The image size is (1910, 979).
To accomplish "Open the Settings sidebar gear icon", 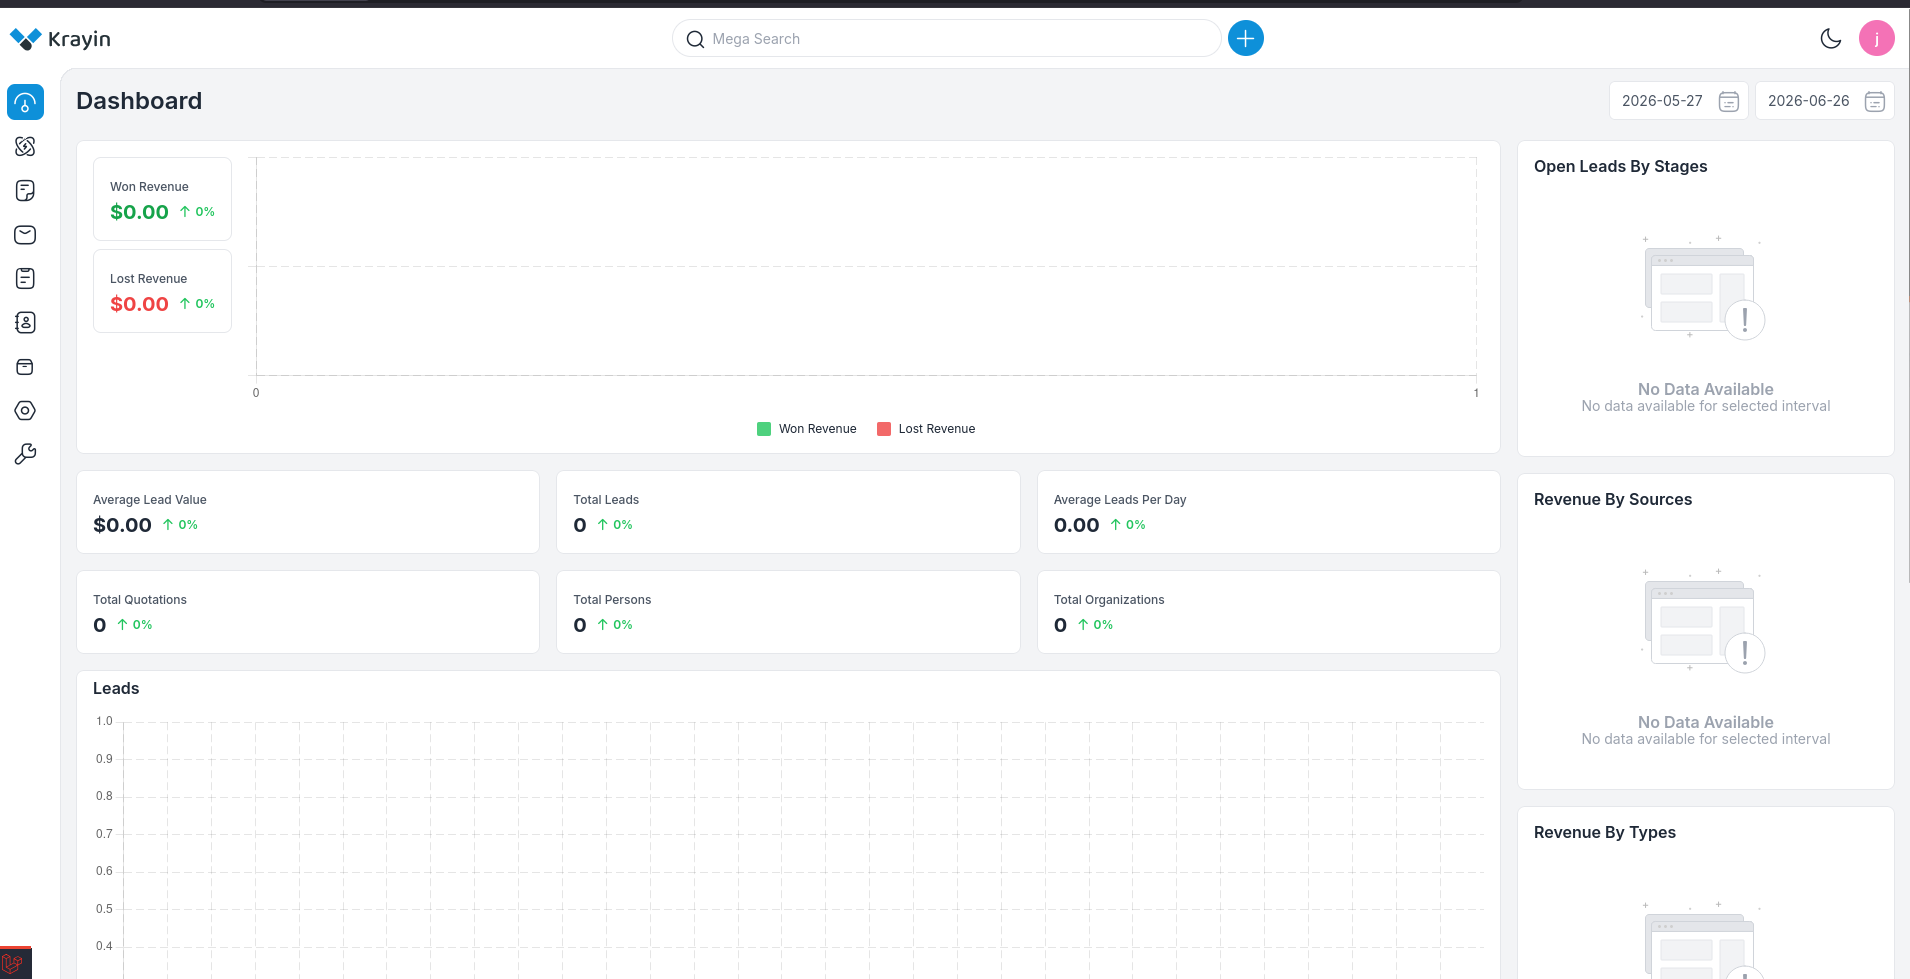I will point(25,410).
